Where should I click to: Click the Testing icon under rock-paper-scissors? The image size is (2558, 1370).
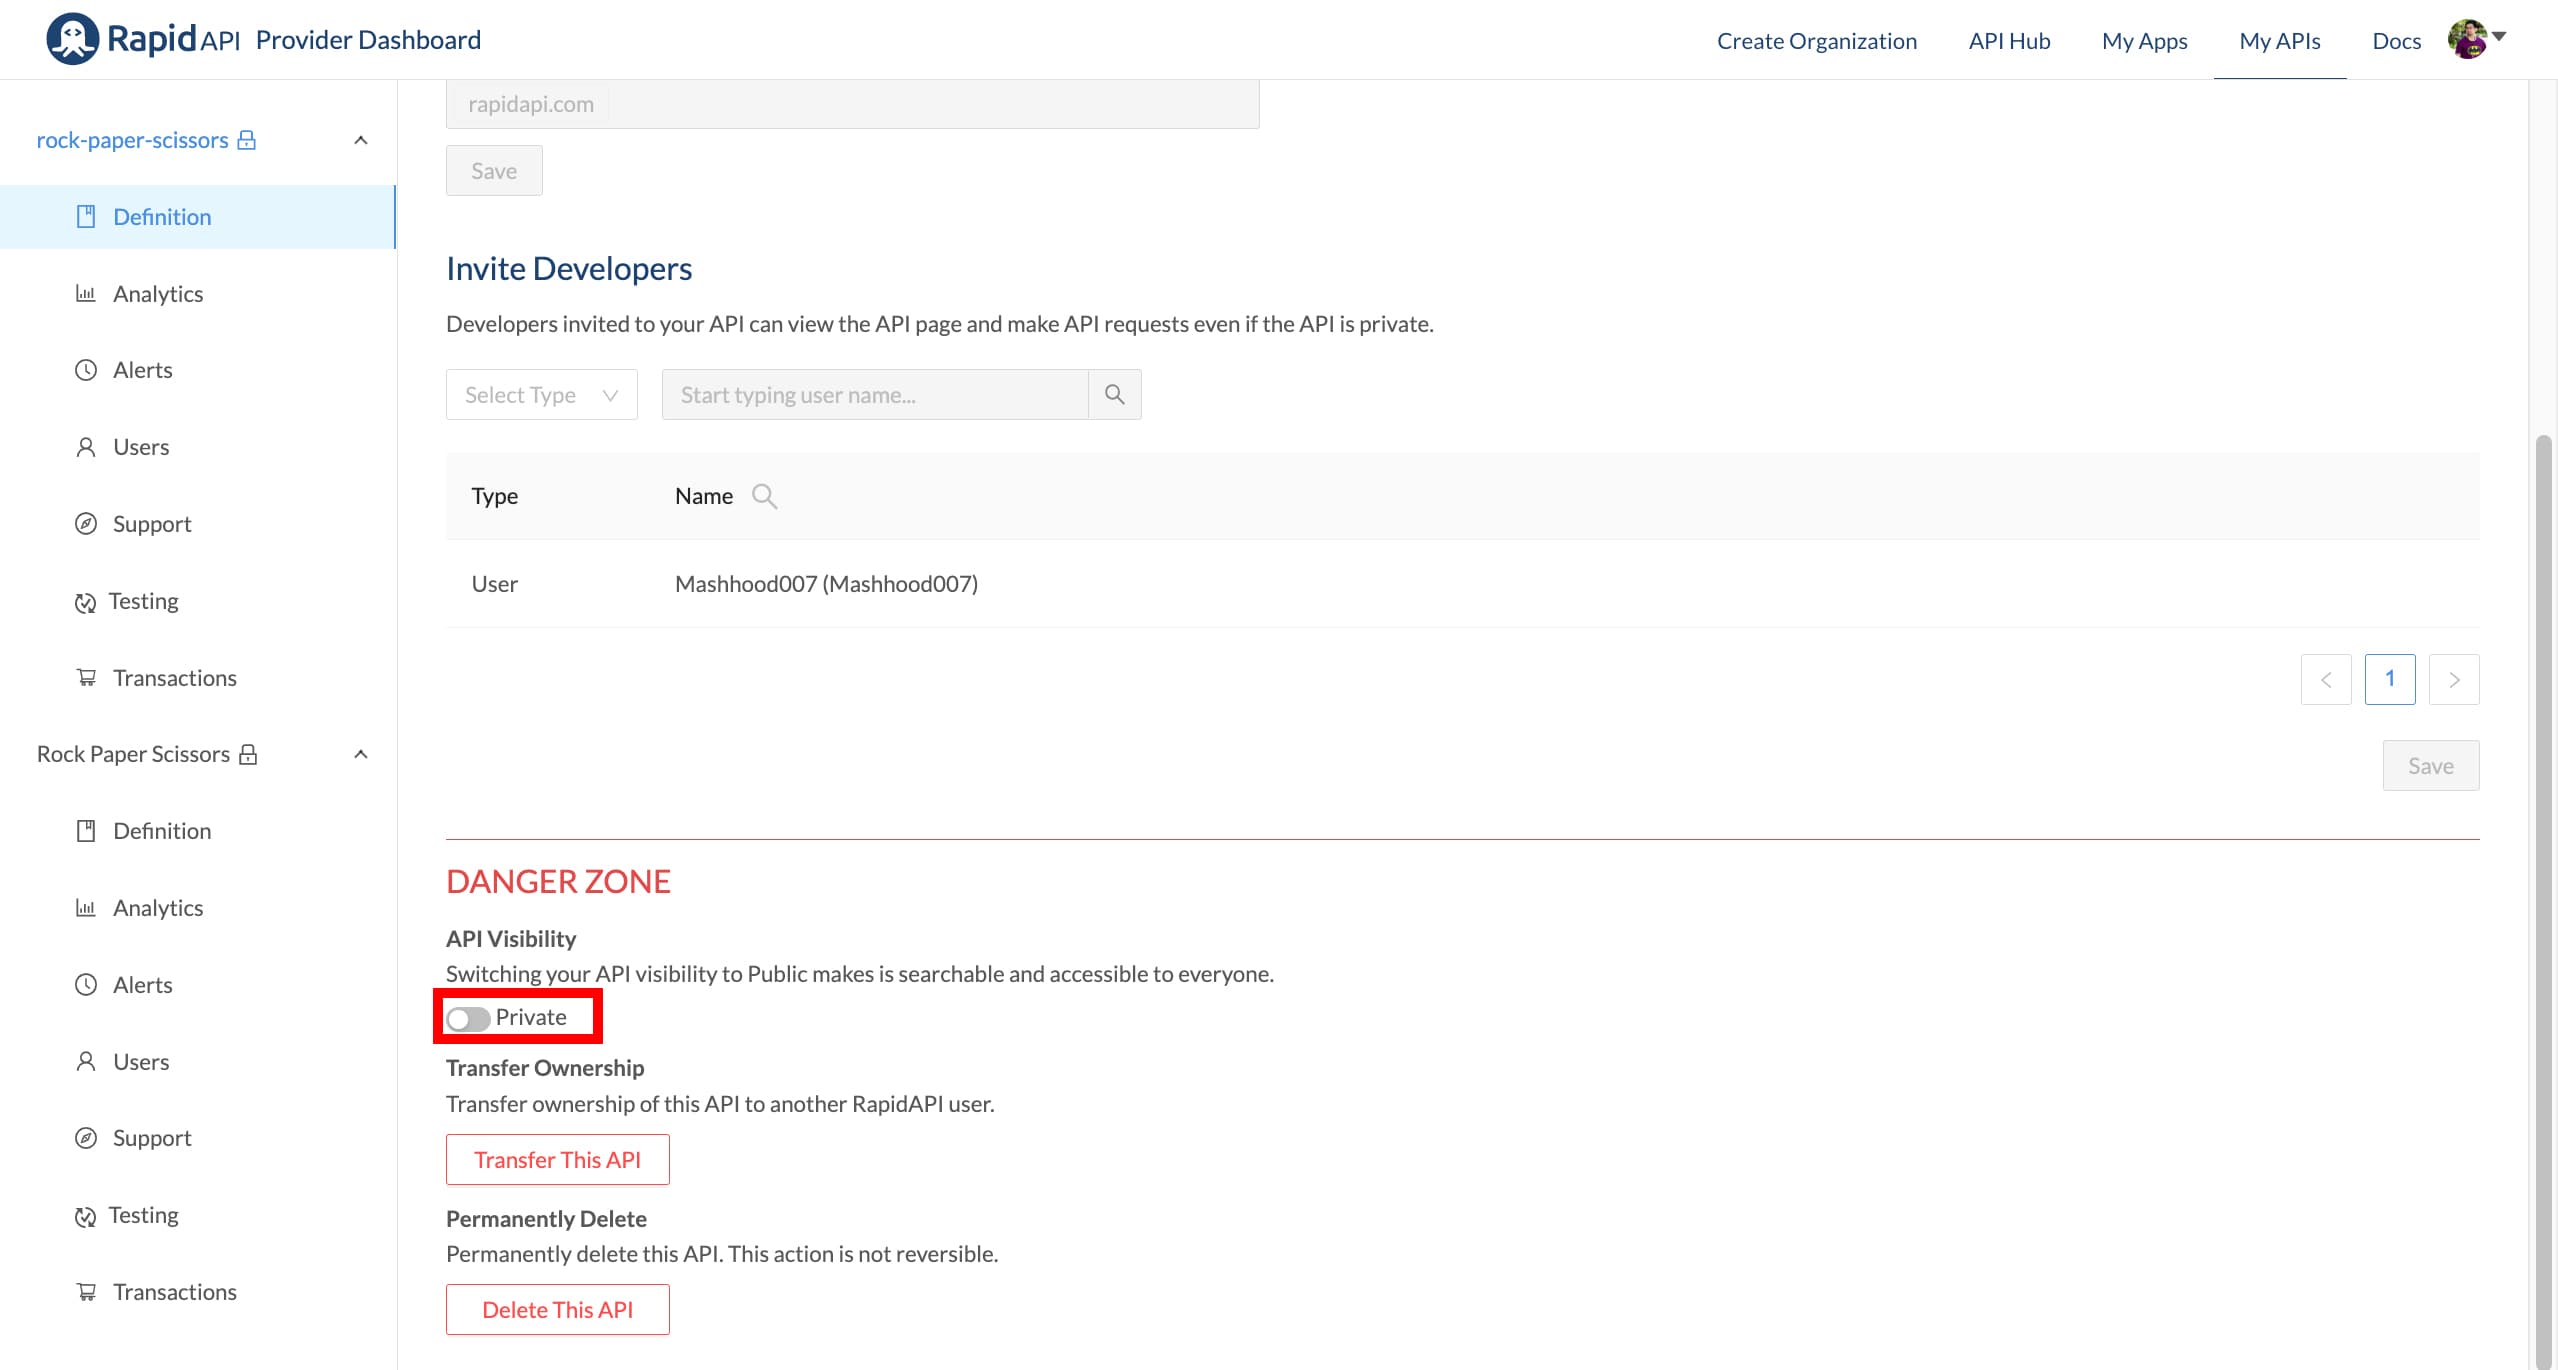(x=86, y=602)
